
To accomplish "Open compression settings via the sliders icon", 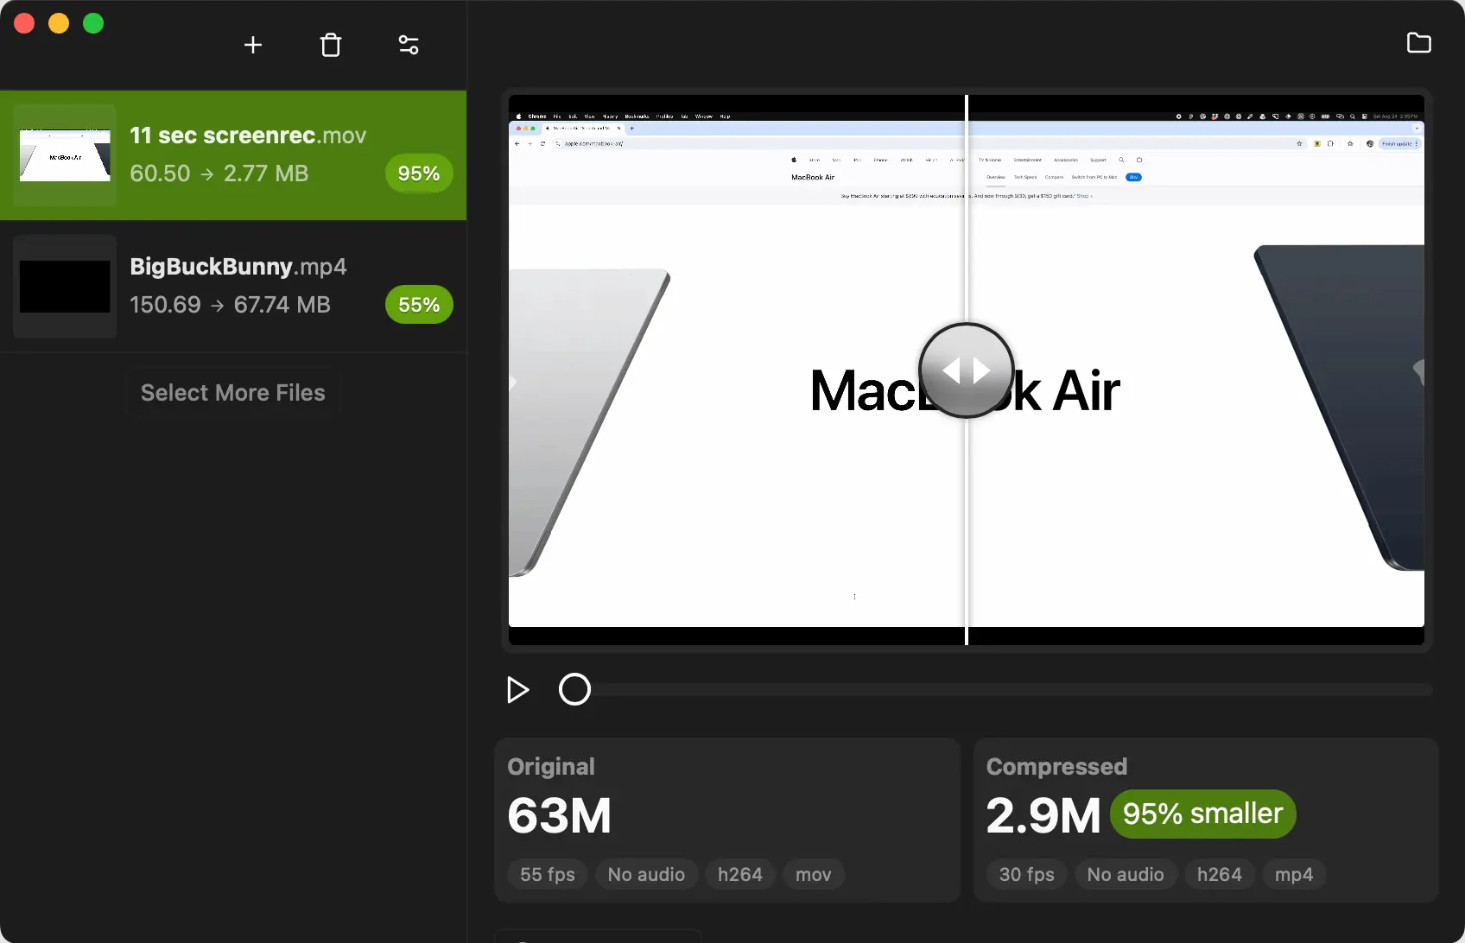I will click(x=409, y=45).
